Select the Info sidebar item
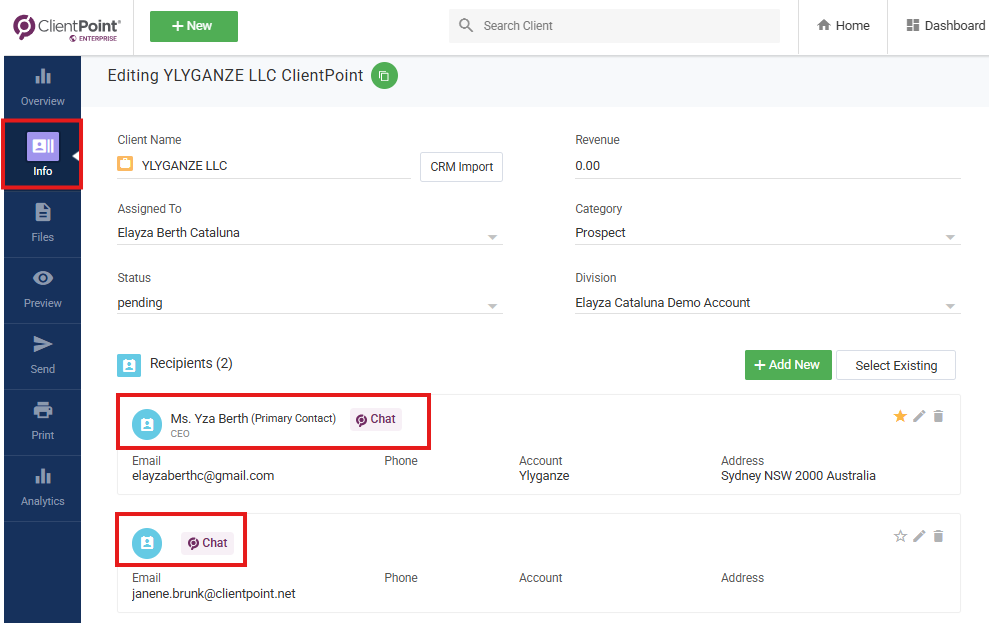This screenshot has width=989, height=623. pyautogui.click(x=42, y=154)
